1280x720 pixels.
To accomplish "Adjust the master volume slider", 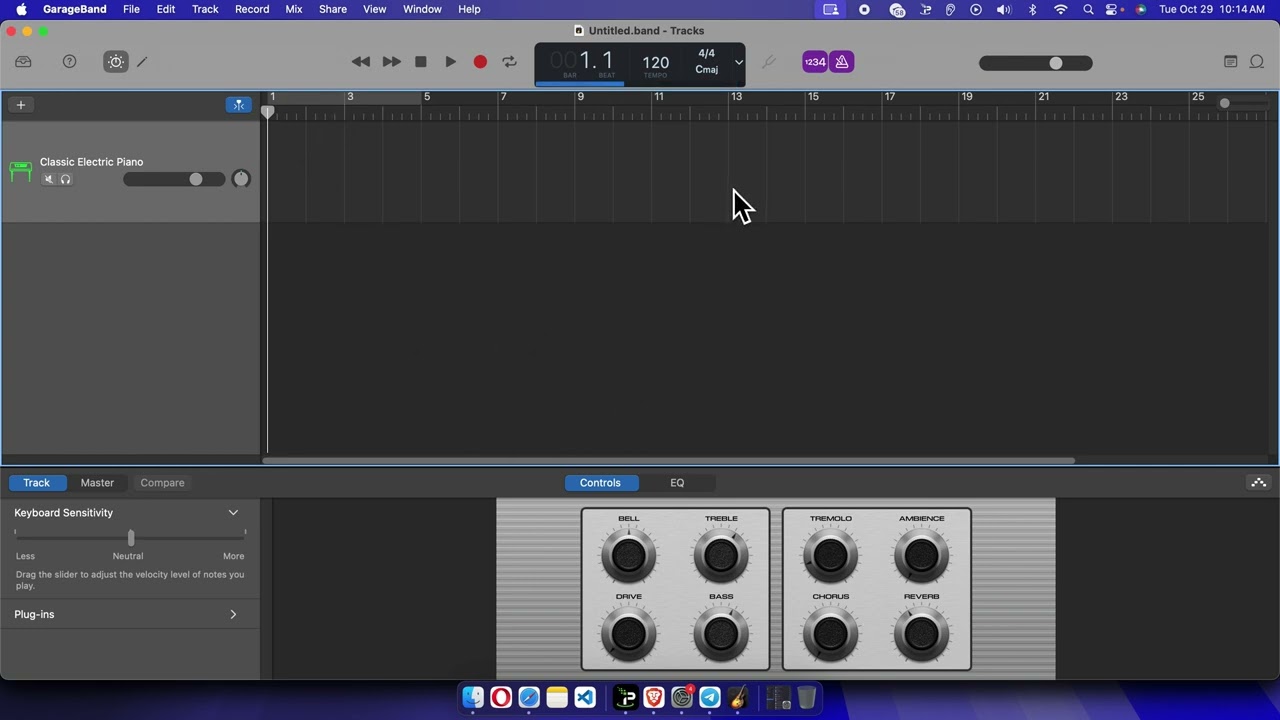I will click(x=1036, y=63).
